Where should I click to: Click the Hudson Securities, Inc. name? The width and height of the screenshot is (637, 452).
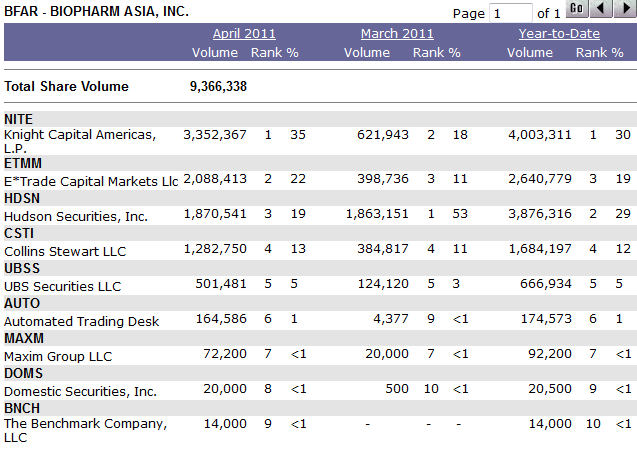pyautogui.click(x=76, y=216)
